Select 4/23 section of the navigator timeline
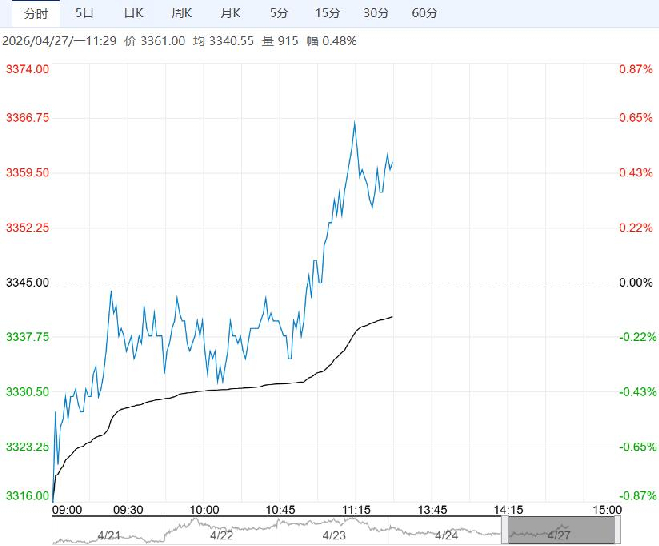Screen dimensions: 659x546 tap(334, 535)
